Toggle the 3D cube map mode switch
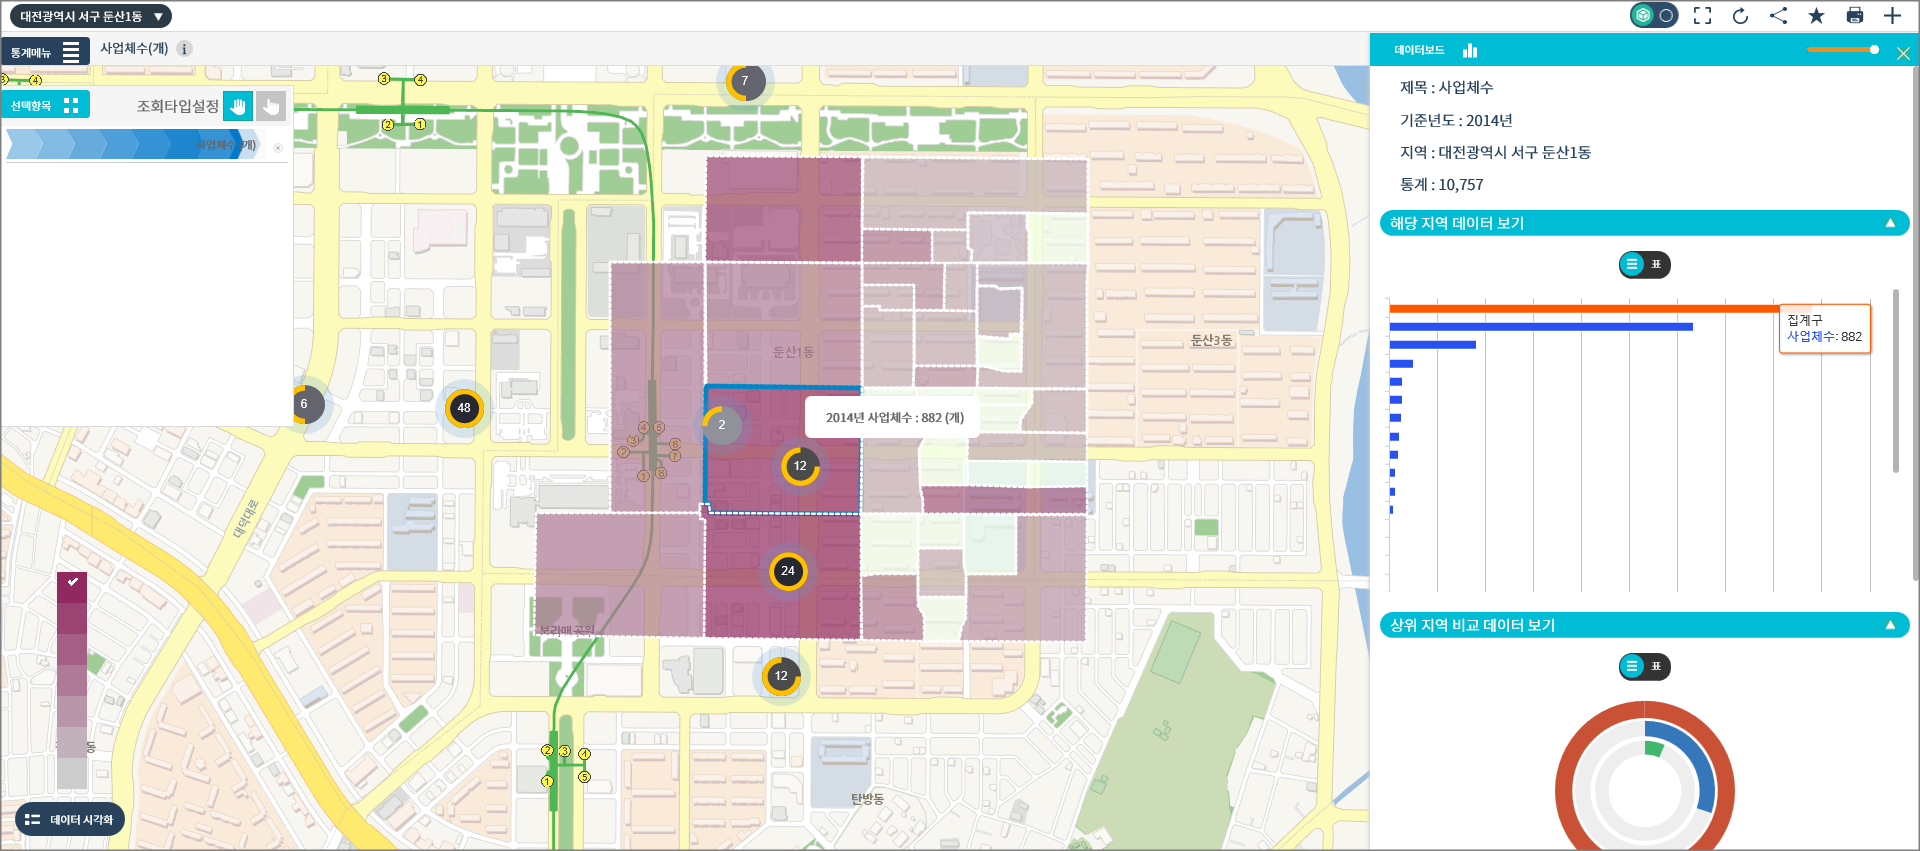Image resolution: width=1920 pixels, height=851 pixels. coord(1653,16)
